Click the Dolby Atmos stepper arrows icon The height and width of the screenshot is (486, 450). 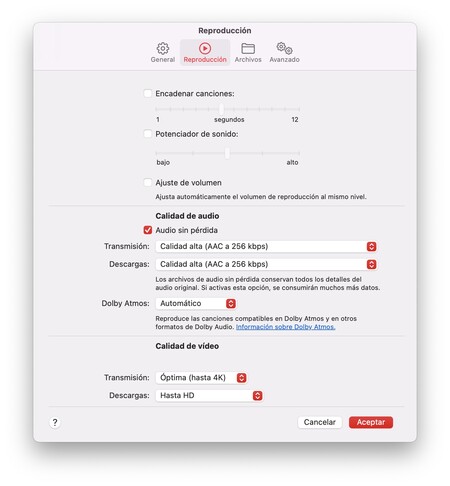[x=231, y=304]
